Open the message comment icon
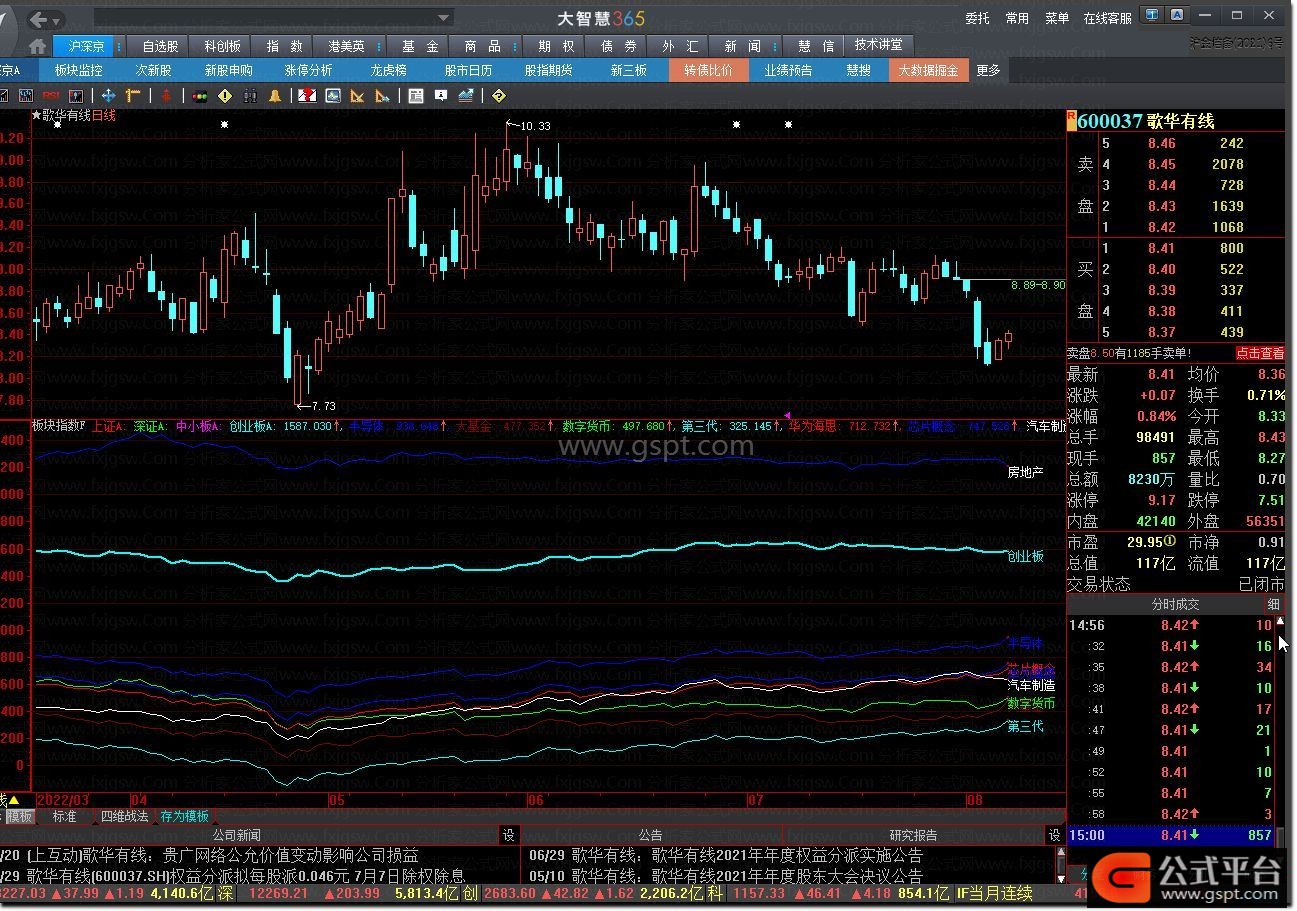1297x911 pixels. click(440, 96)
